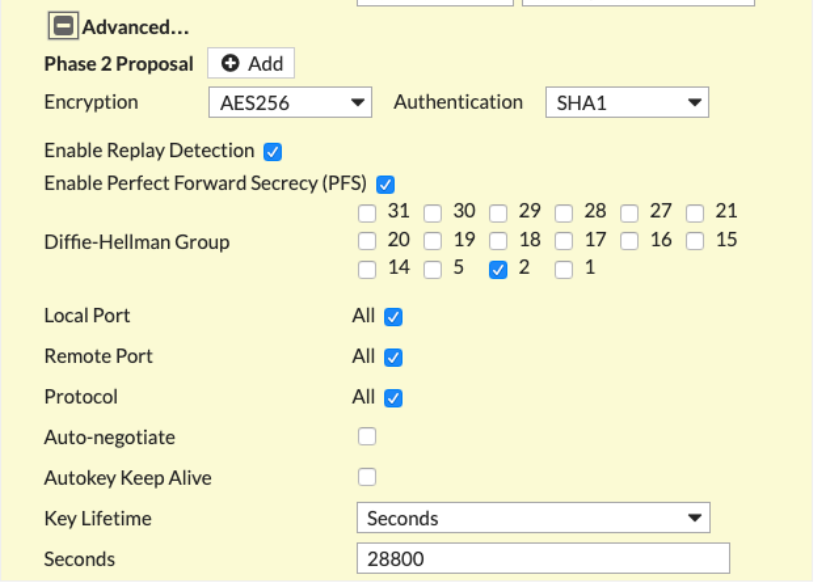Click the Seconds field showing 28800
Viewport: 822px width, 584px height.
(543, 559)
